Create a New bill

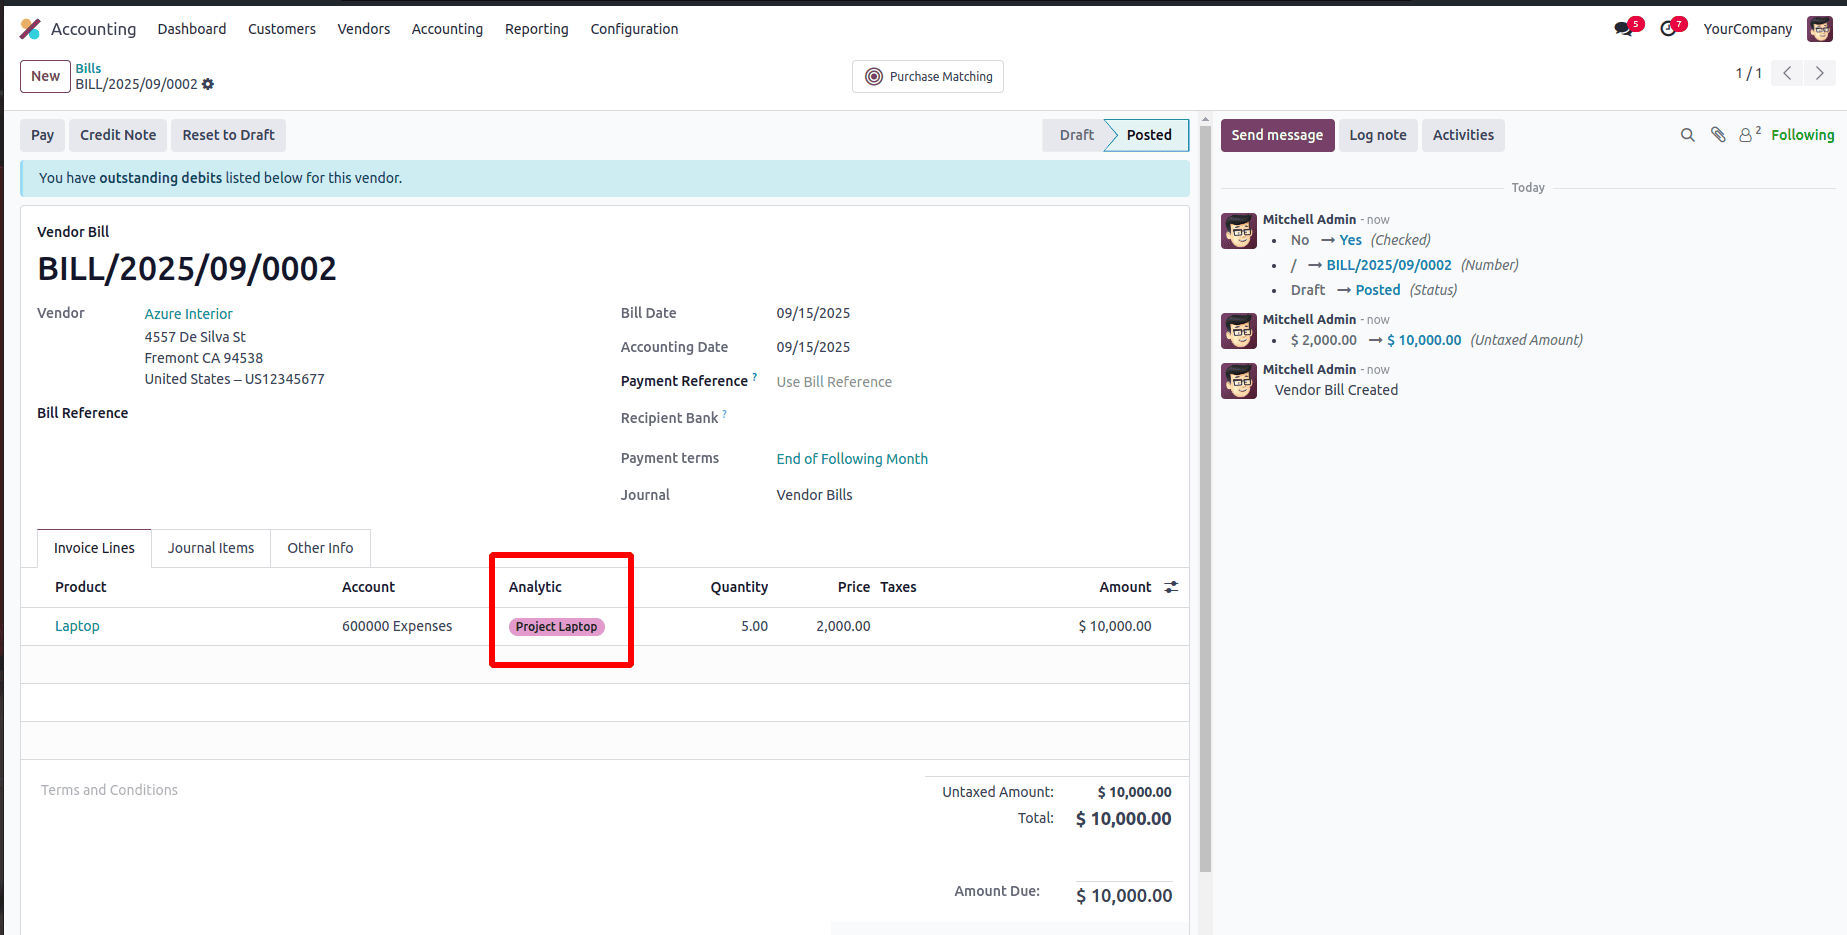[45, 76]
